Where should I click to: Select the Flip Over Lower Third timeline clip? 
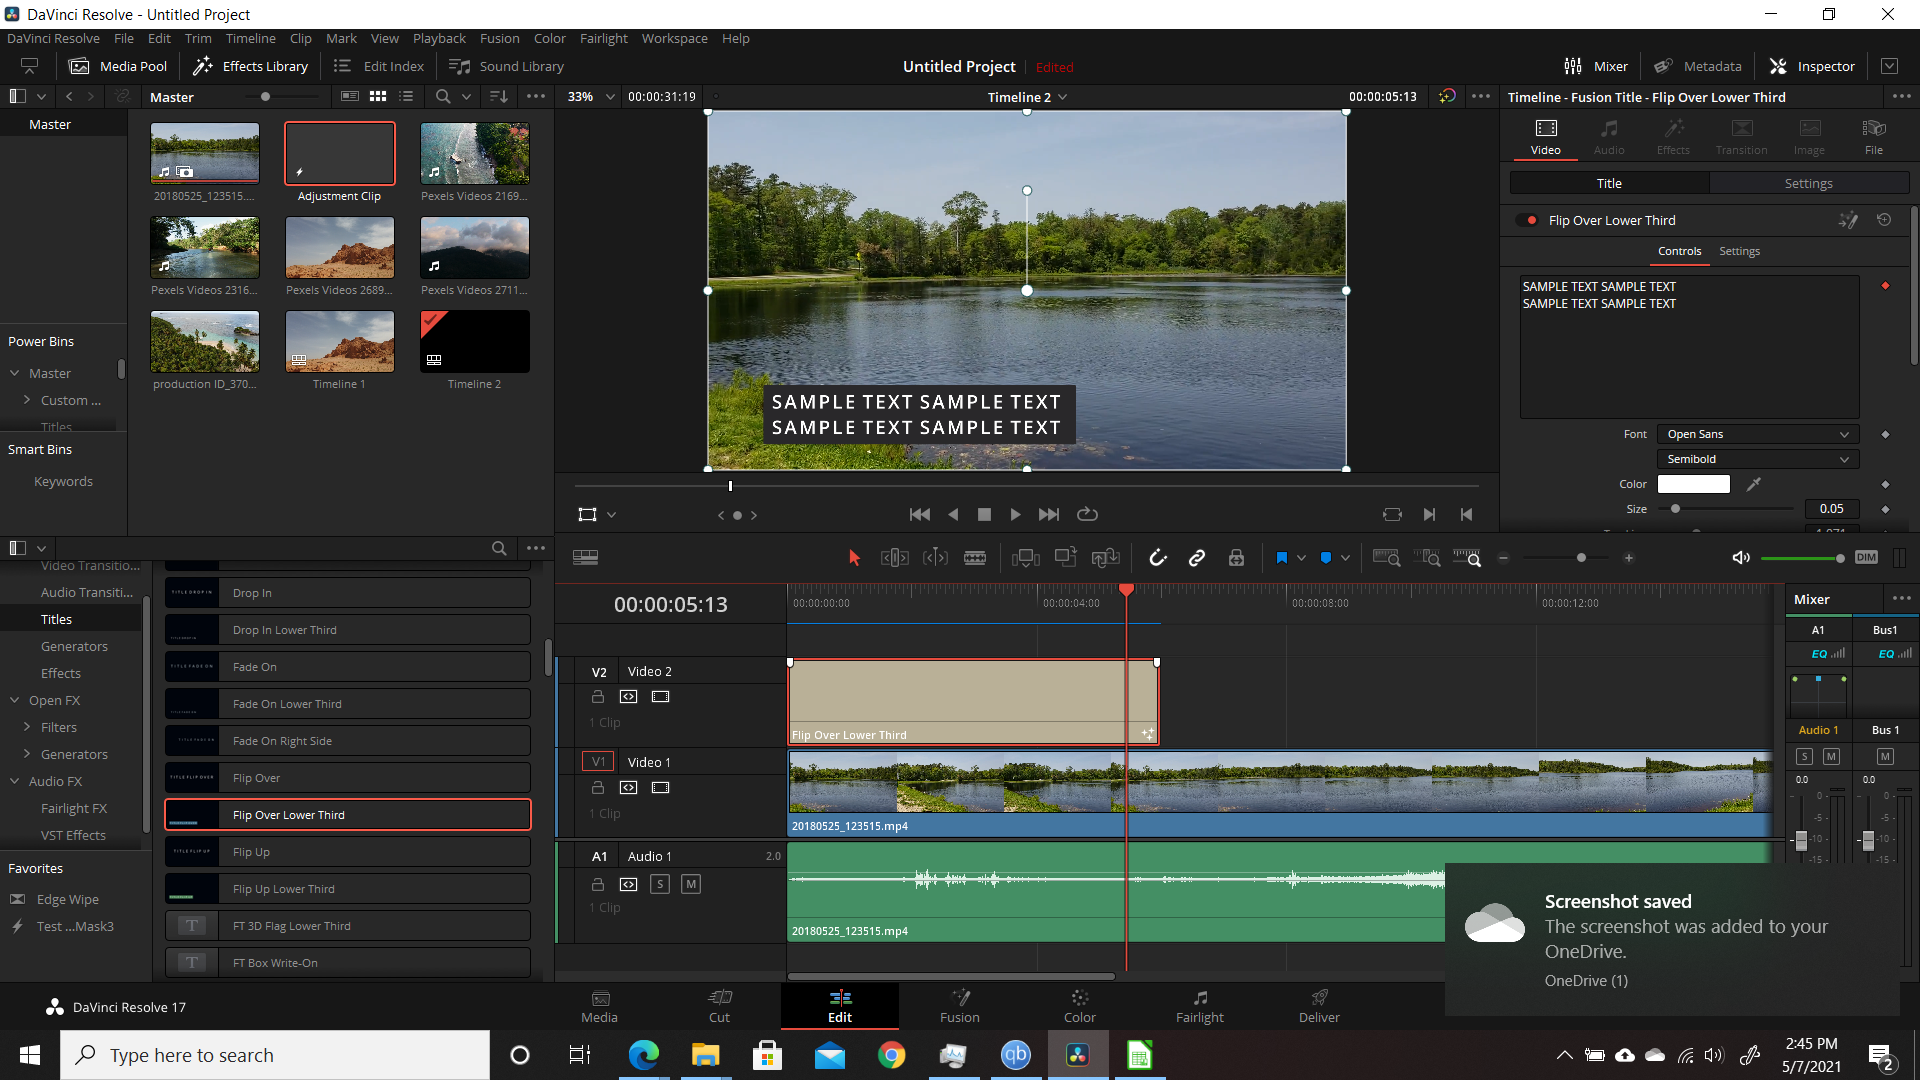click(x=973, y=702)
